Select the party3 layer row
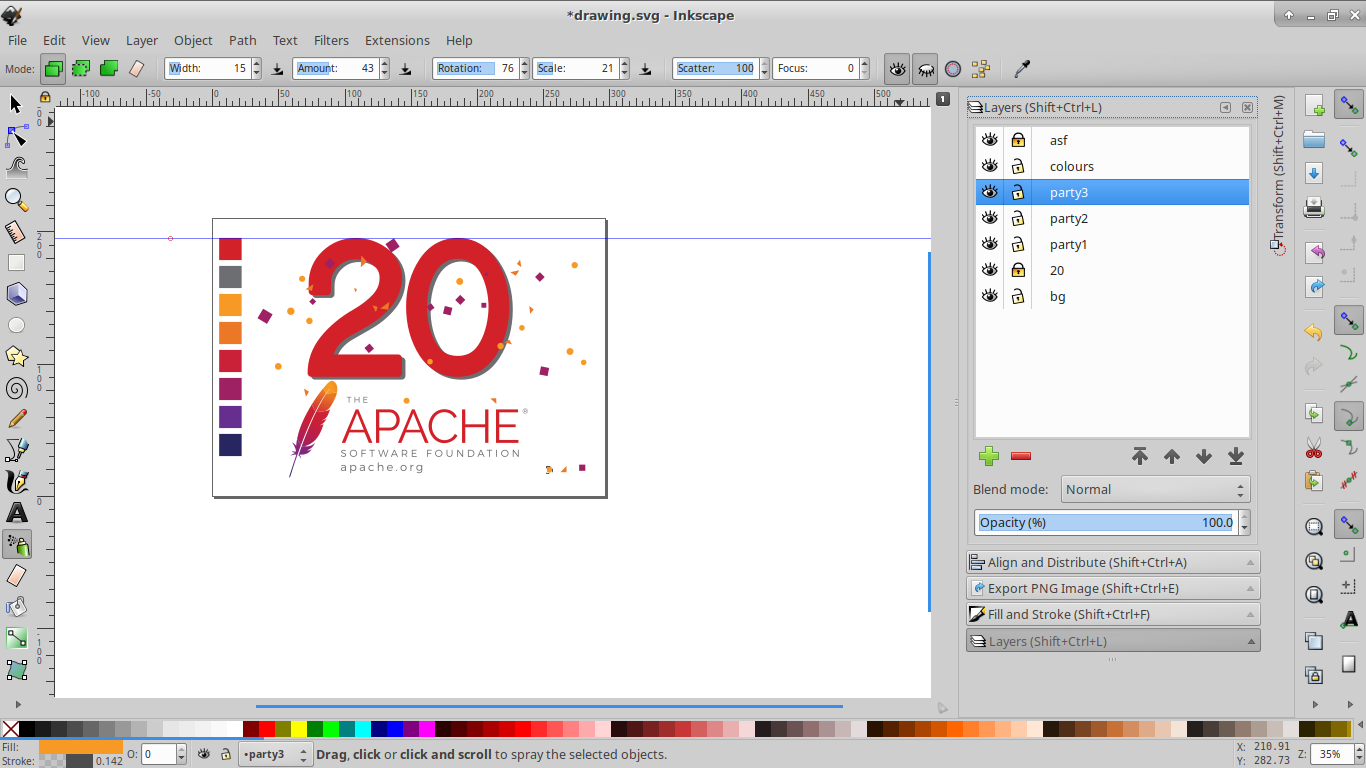Image resolution: width=1366 pixels, height=768 pixels. [x=1112, y=192]
